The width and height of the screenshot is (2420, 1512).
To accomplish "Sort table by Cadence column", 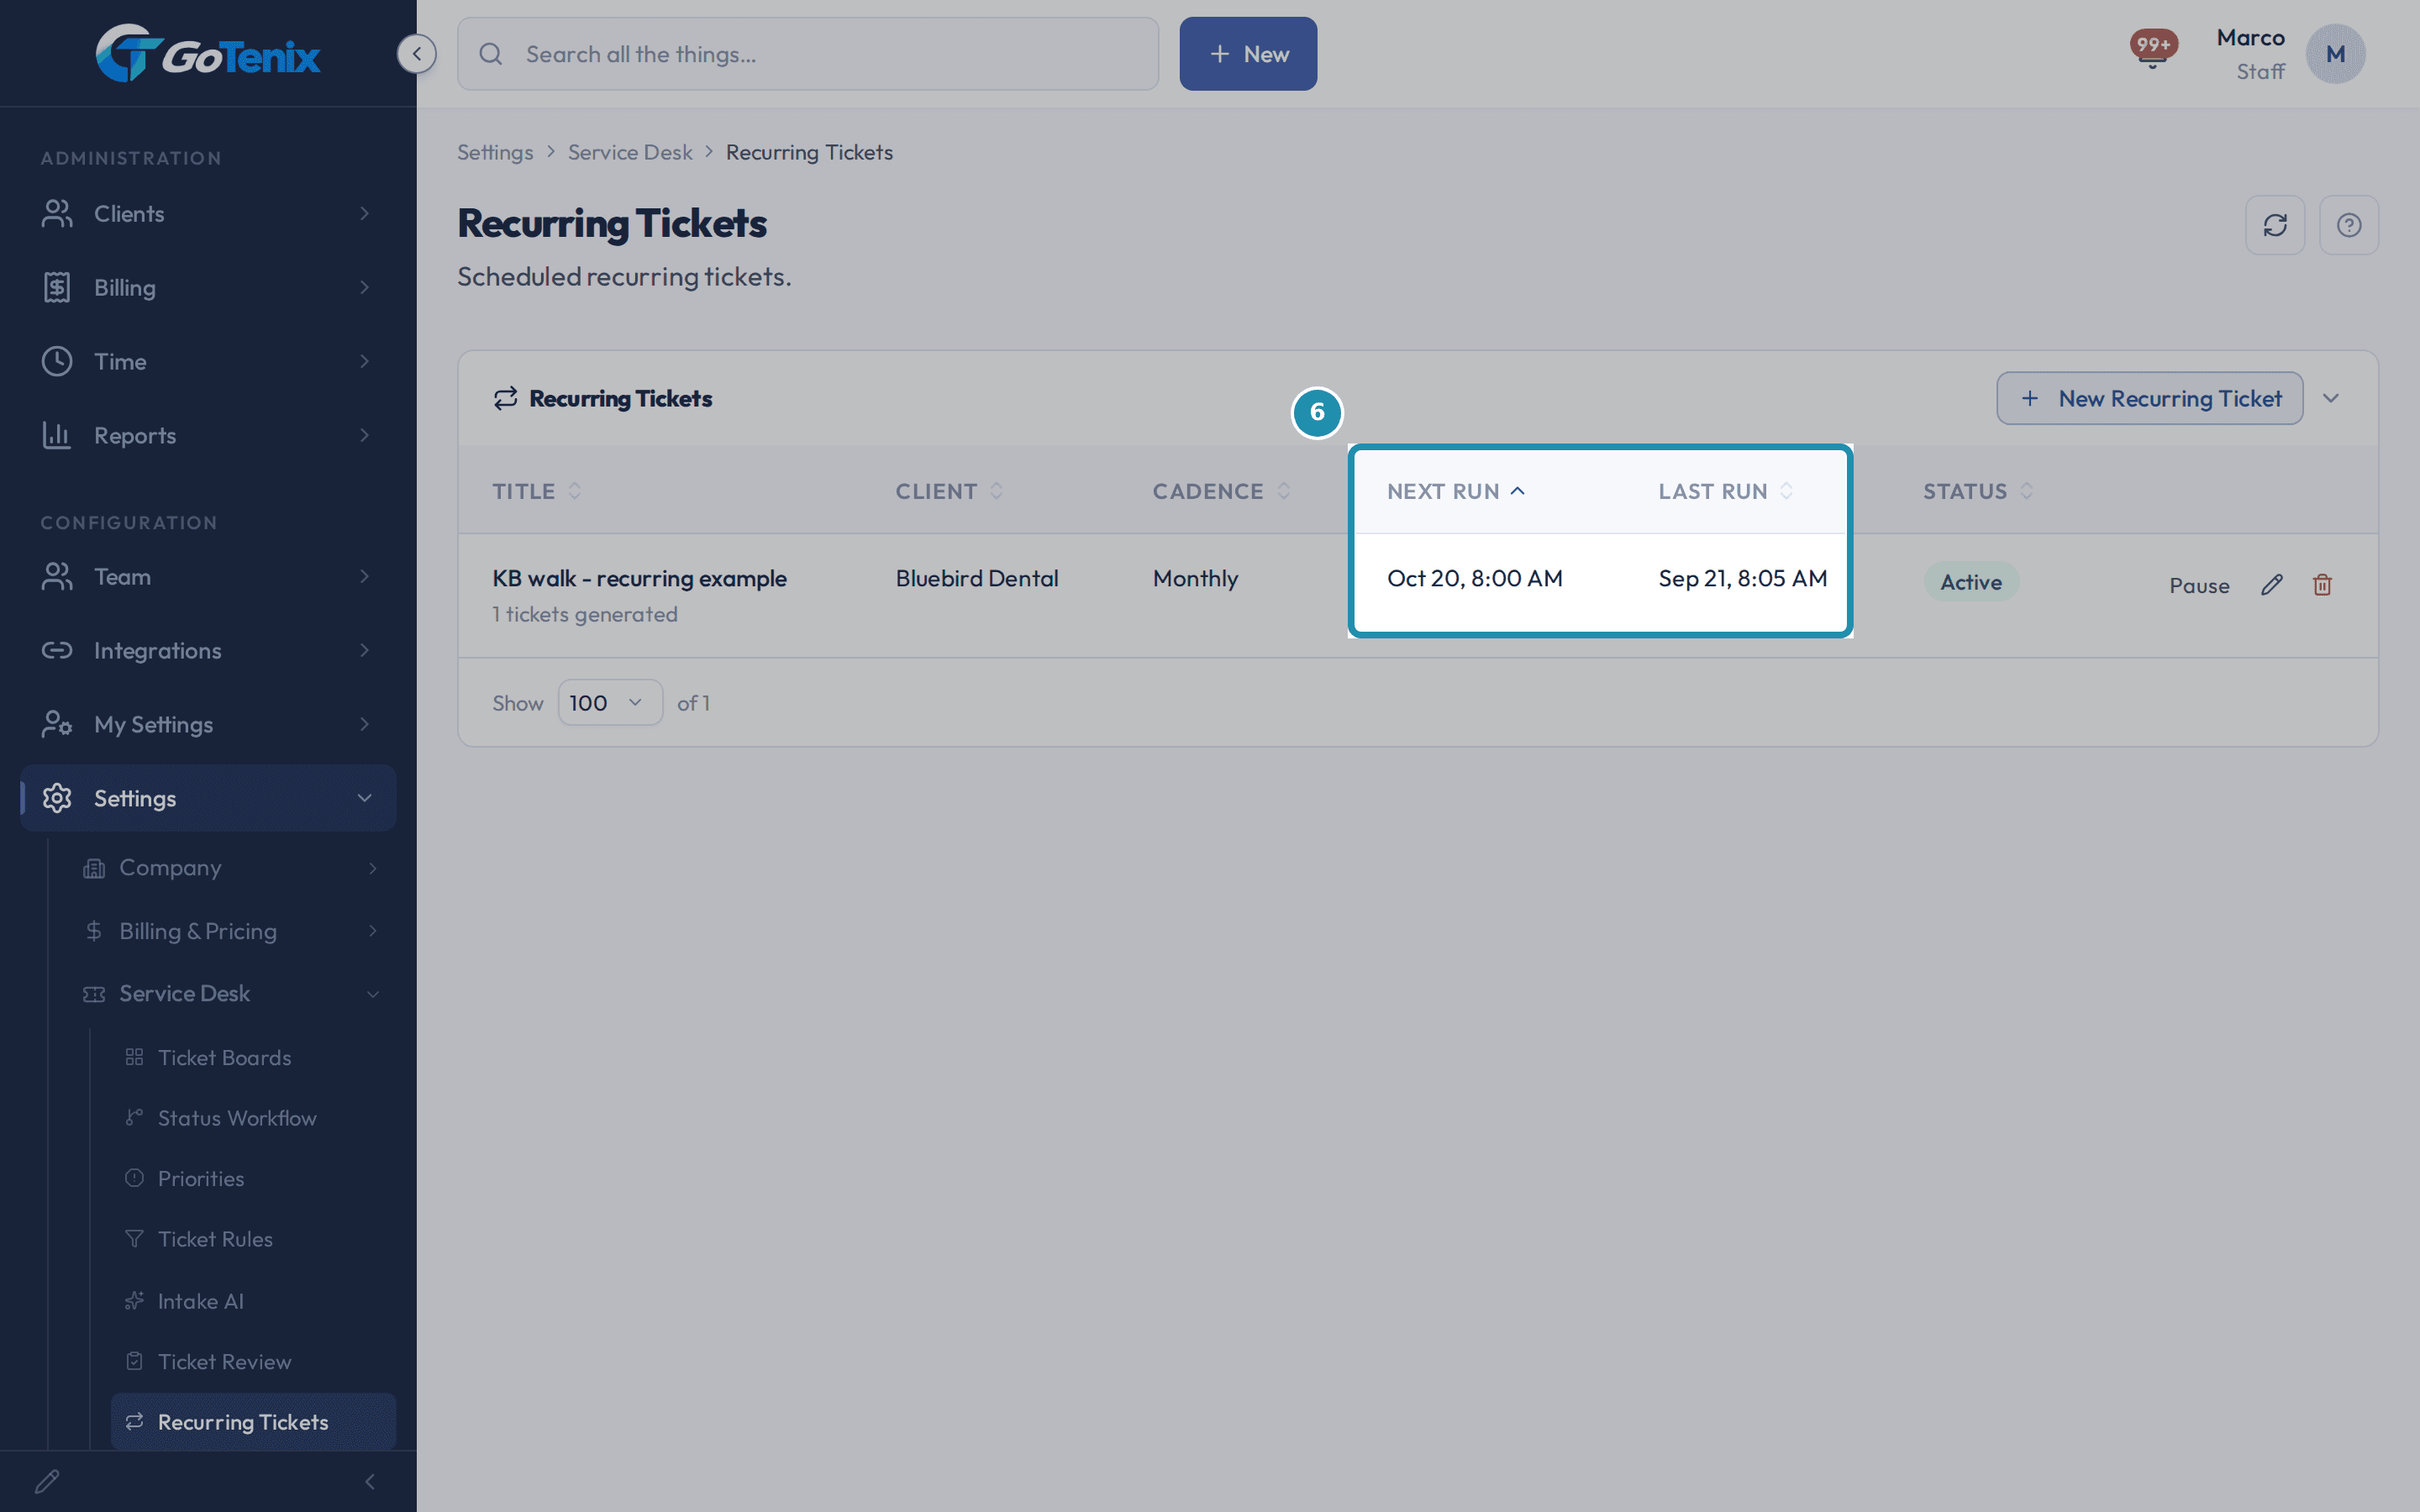I will 1221,491.
